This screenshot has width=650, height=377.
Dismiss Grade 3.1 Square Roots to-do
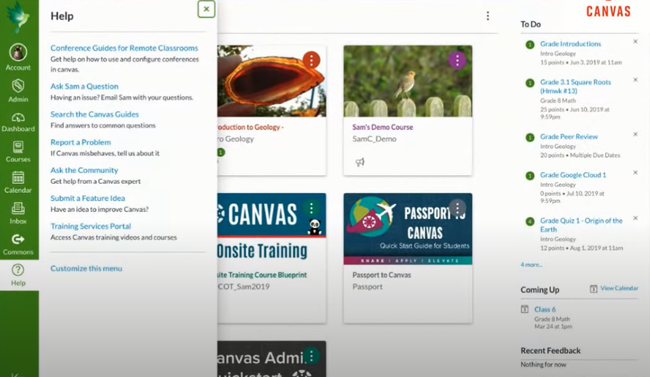point(635,80)
